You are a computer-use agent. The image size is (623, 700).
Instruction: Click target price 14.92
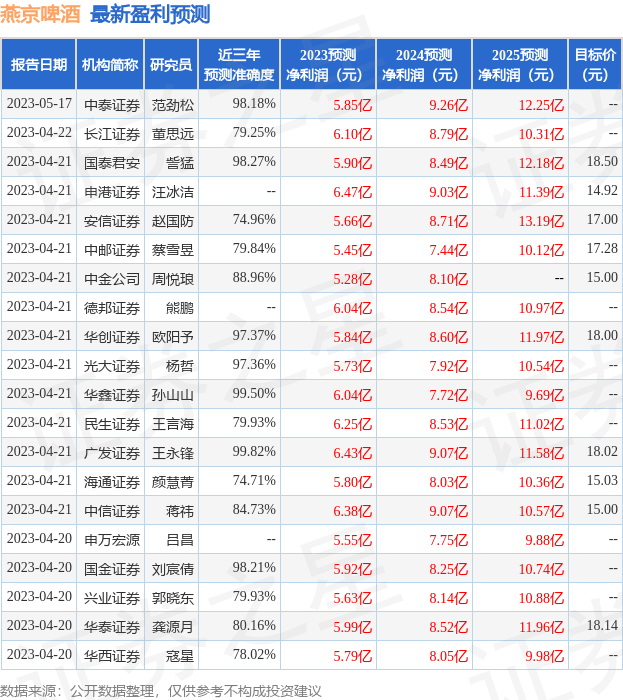click(602, 191)
